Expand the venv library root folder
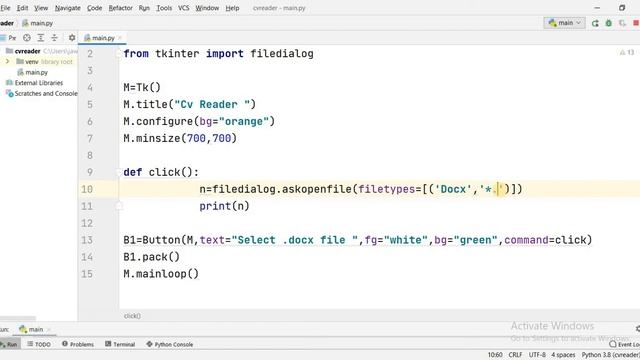640x360 pixels. coord(7,62)
